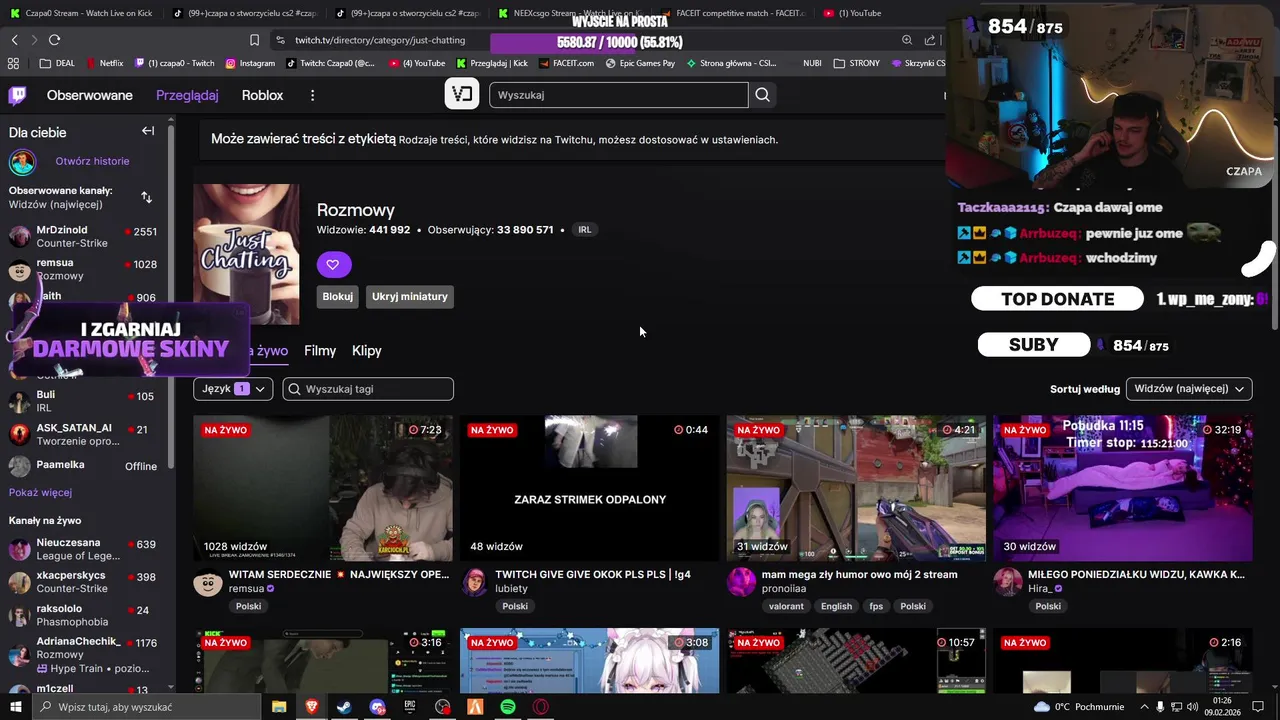Image resolution: width=1280 pixels, height=720 pixels.
Task: Open the ZARAZ STRIMEK ODPALONY stream thumbnail
Action: coord(589,488)
